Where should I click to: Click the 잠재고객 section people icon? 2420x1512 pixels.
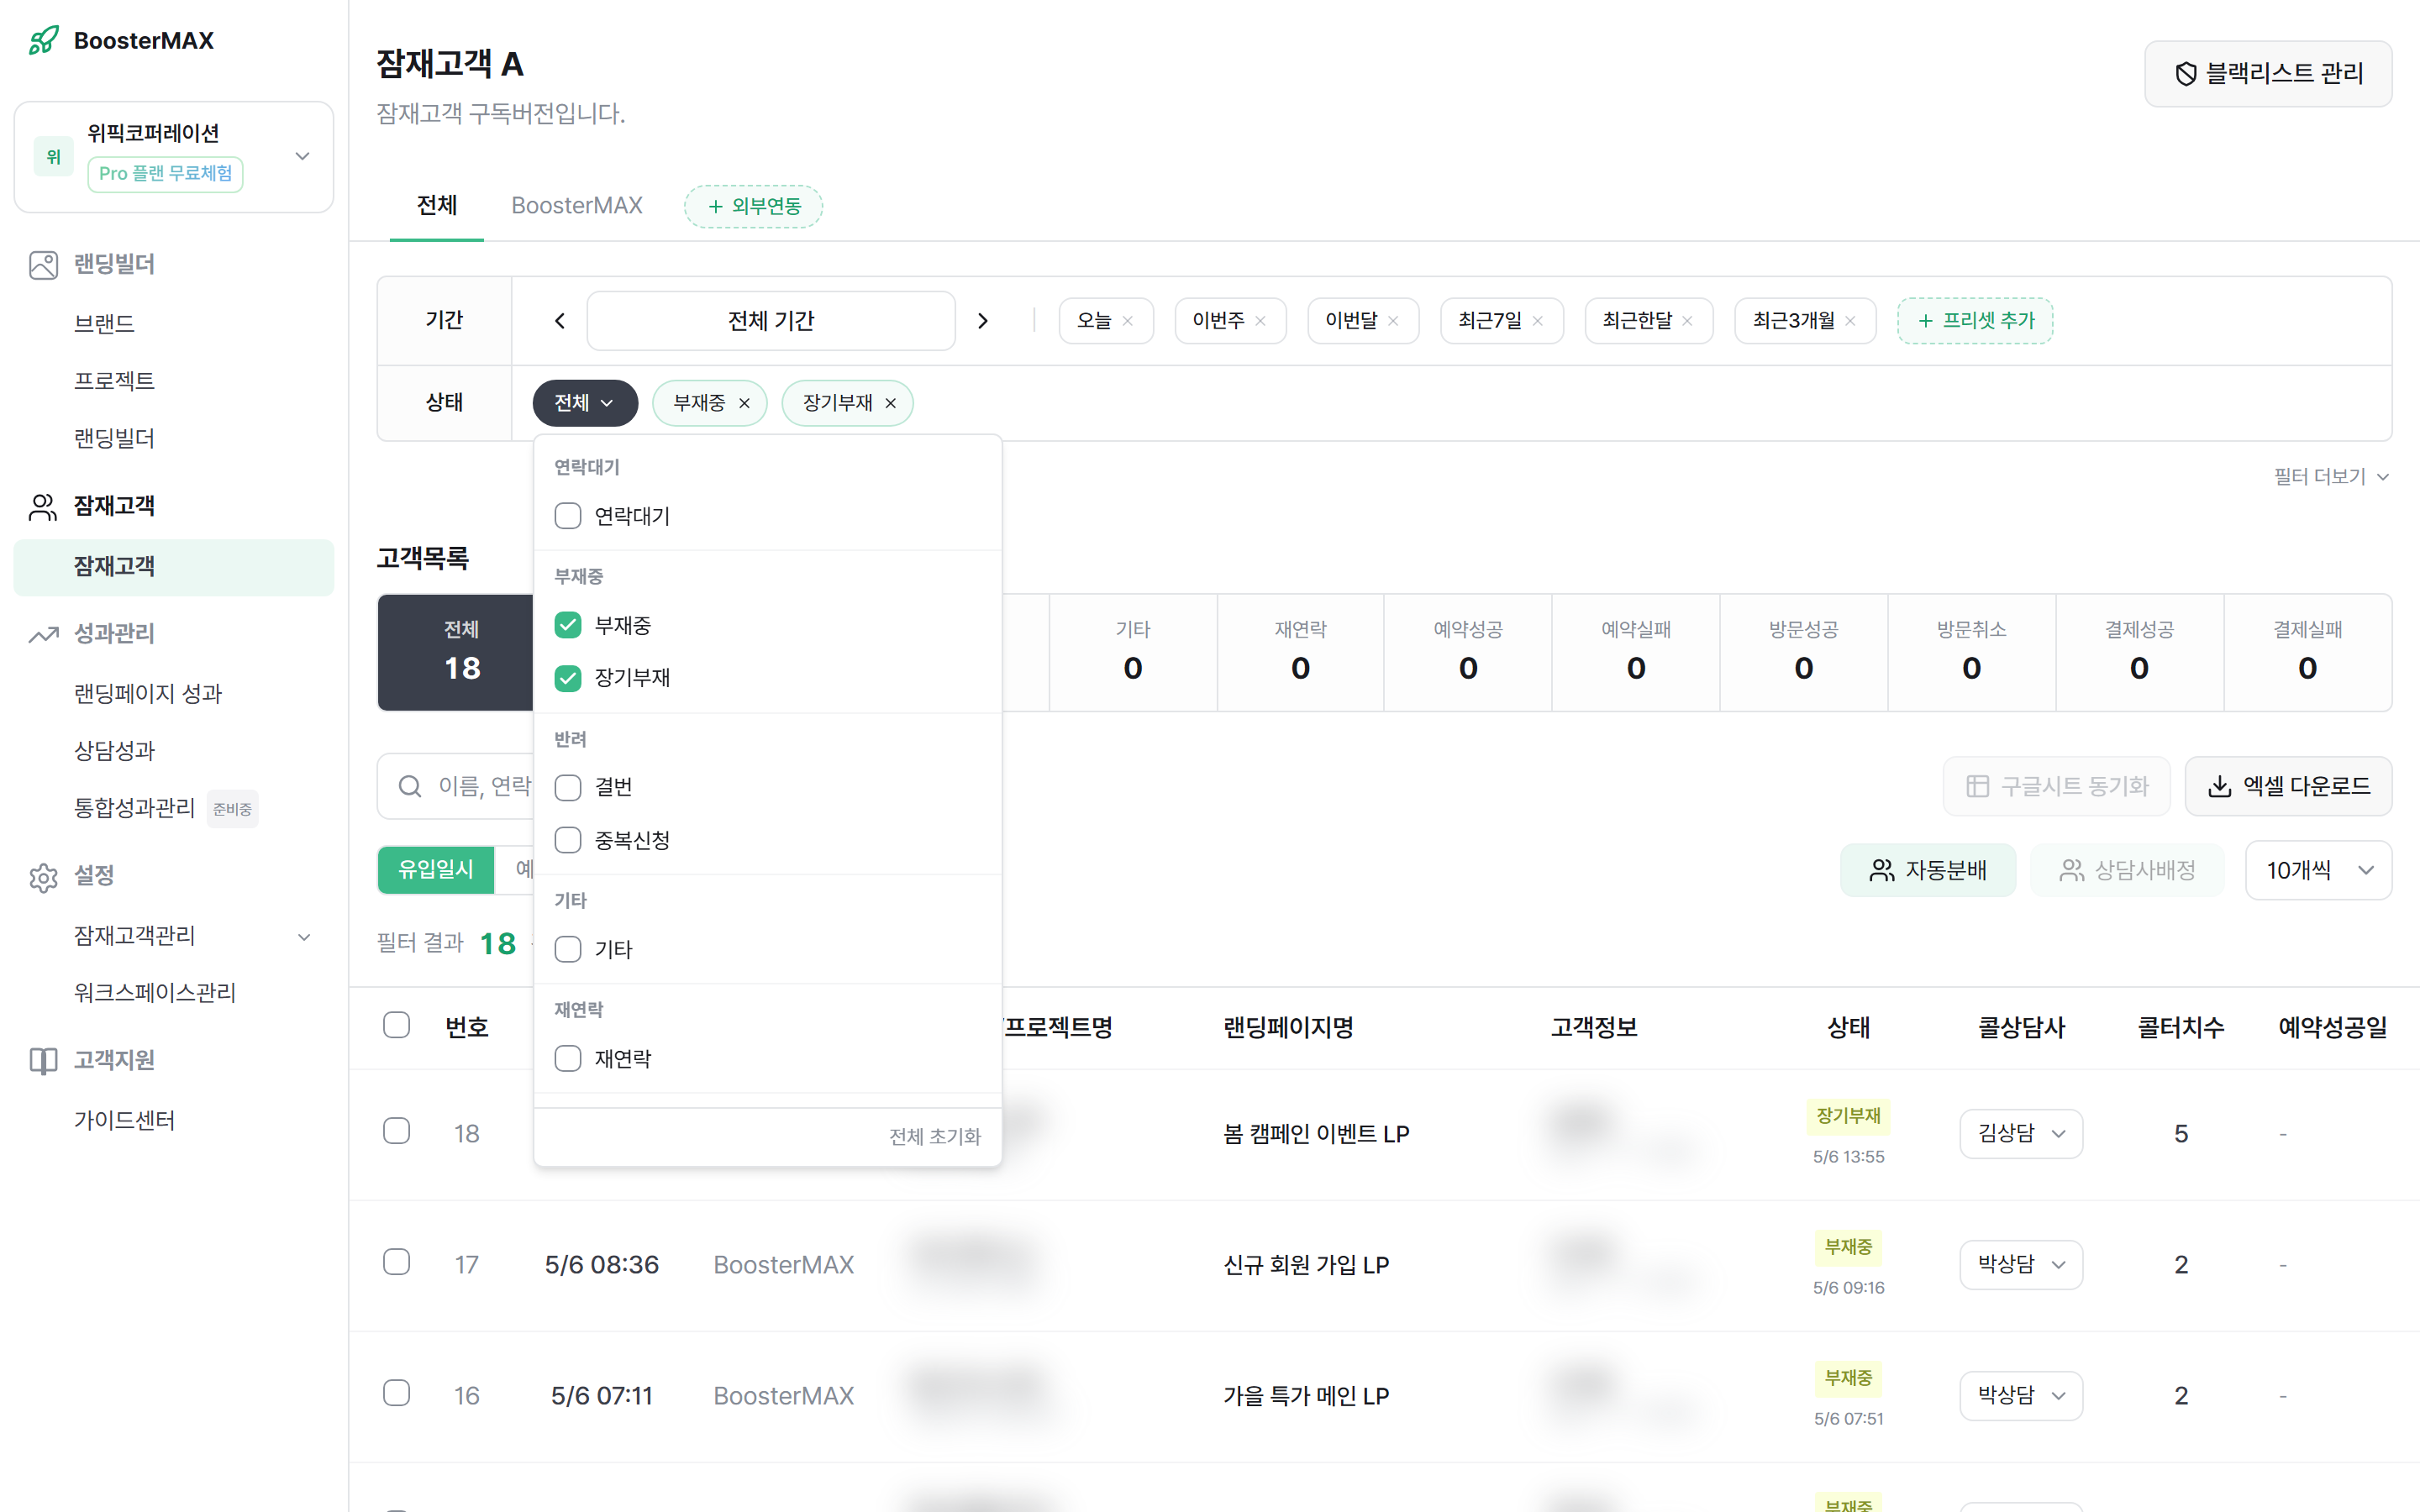pos(43,507)
